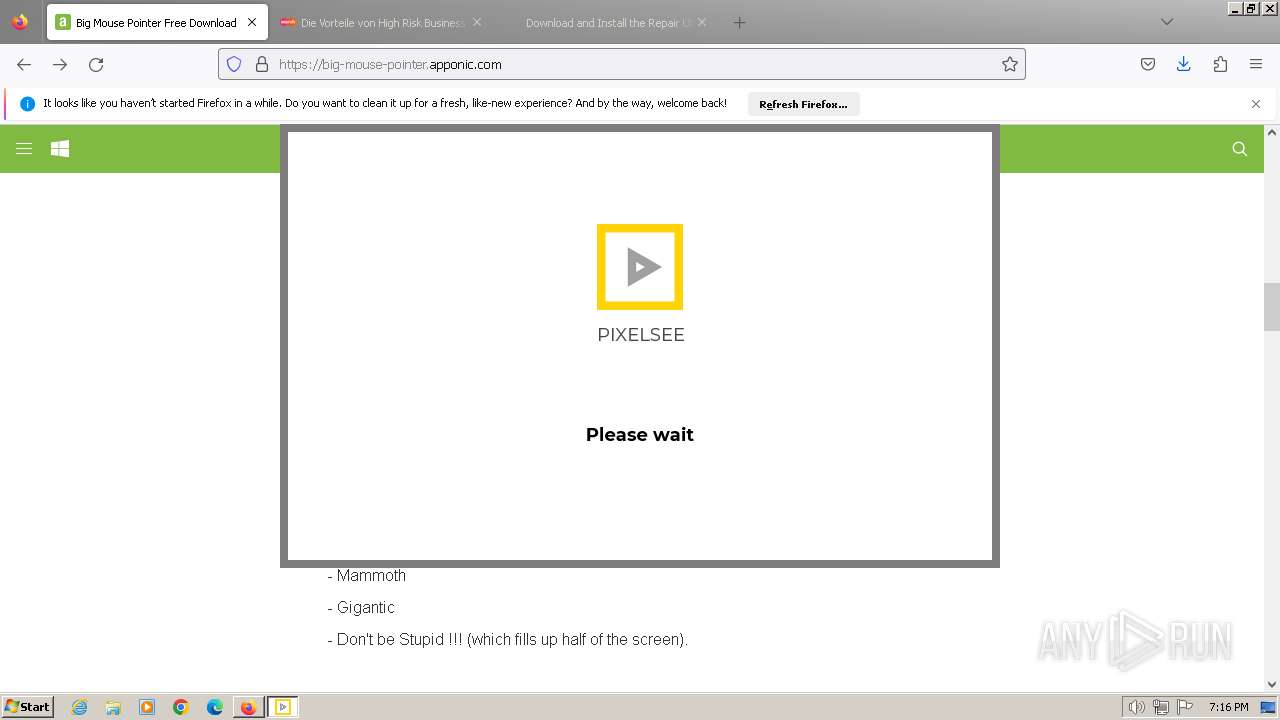Click the Don't be Stupid line
The image size is (1280, 720).
pyautogui.click(x=508, y=639)
